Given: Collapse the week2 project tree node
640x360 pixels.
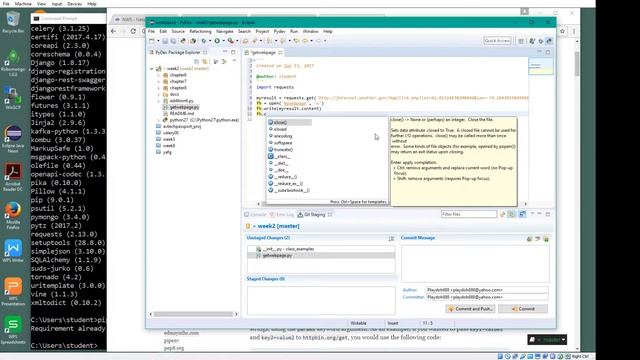Looking at the screenshot, I should 152,69.
